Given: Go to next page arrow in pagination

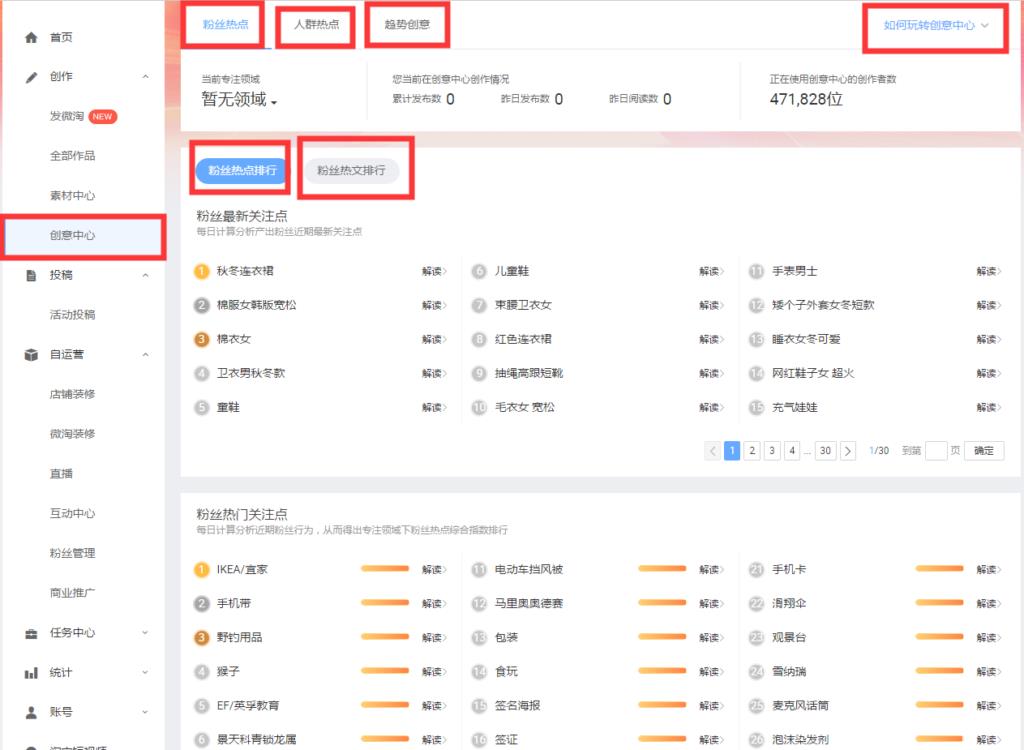Looking at the screenshot, I should [848, 451].
